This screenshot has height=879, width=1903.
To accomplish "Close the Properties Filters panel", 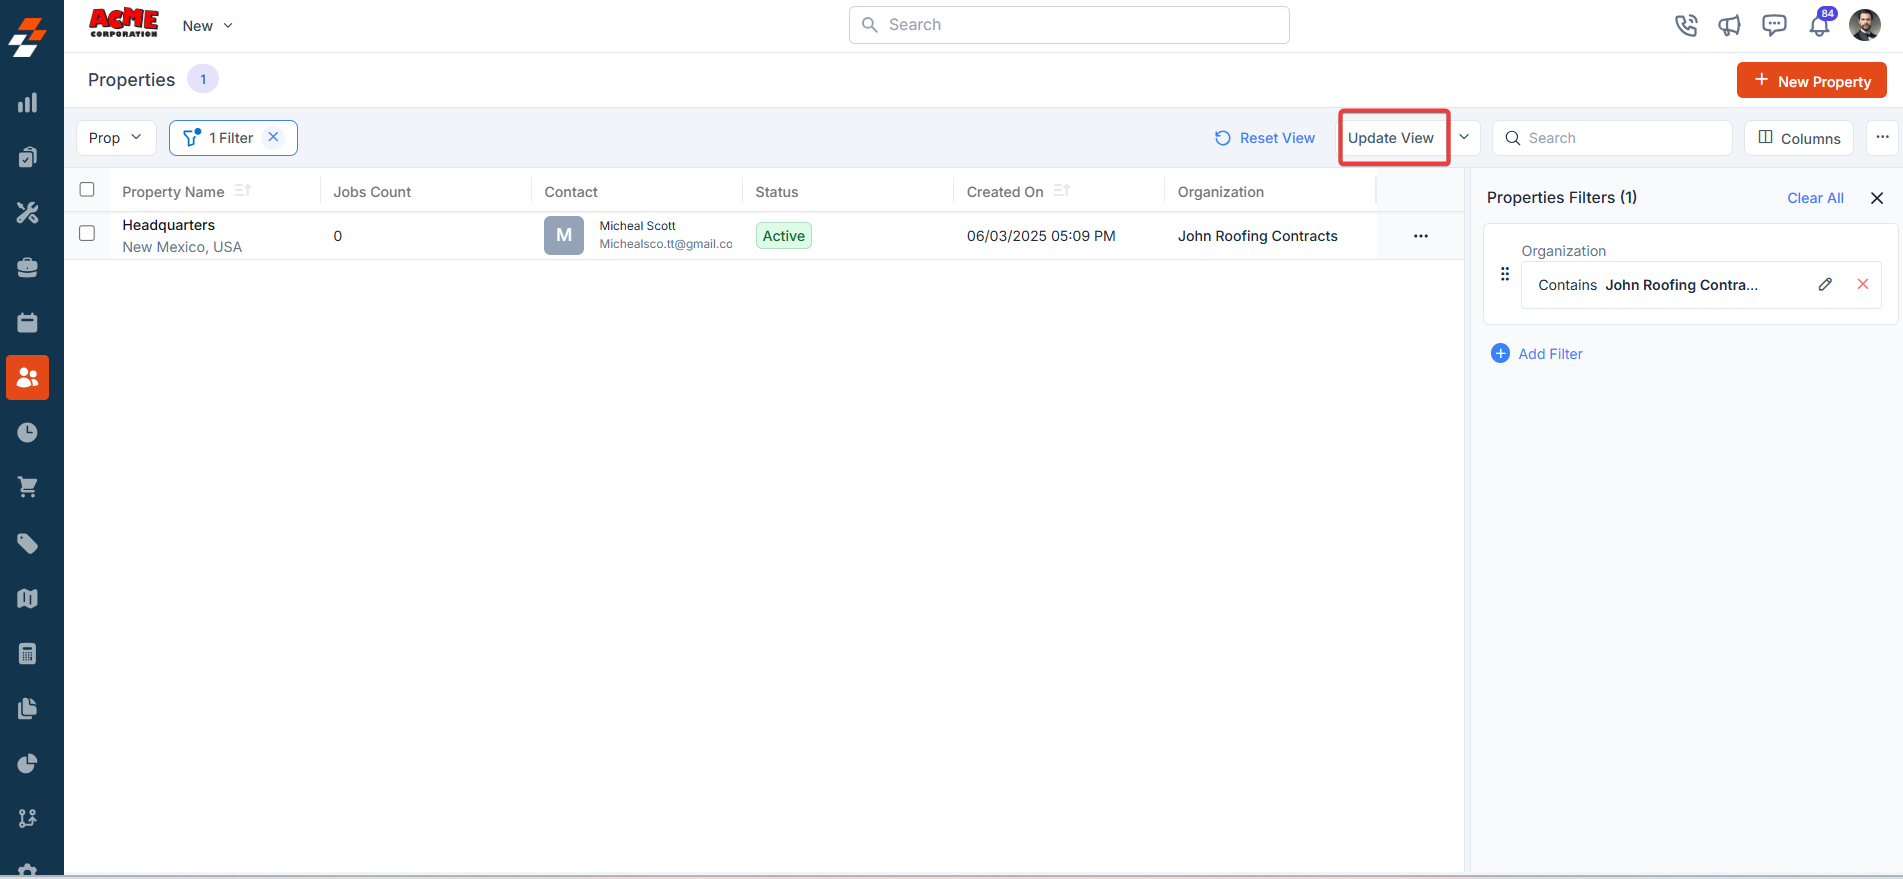I will click(1877, 198).
